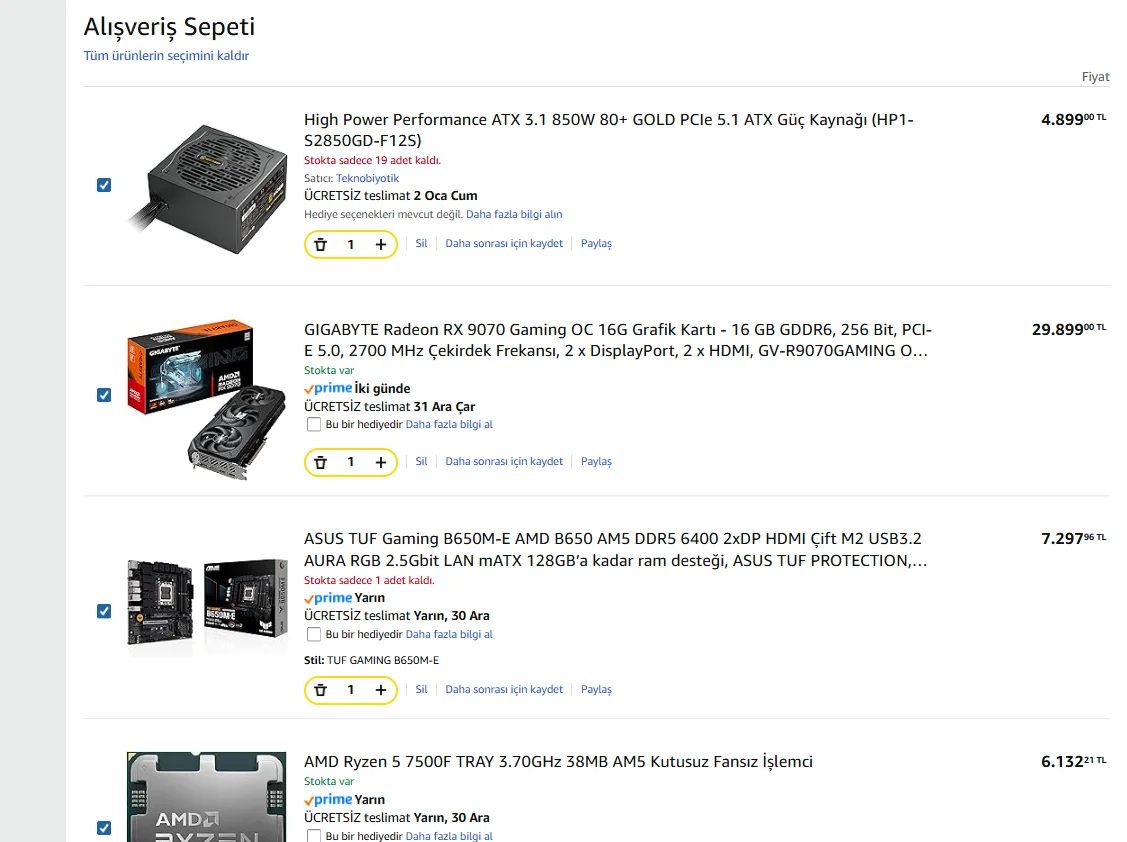Viewport: 1127px width, 842px height.
Task: Increase quantity of ASUS TUF motherboard
Action: (x=381, y=690)
